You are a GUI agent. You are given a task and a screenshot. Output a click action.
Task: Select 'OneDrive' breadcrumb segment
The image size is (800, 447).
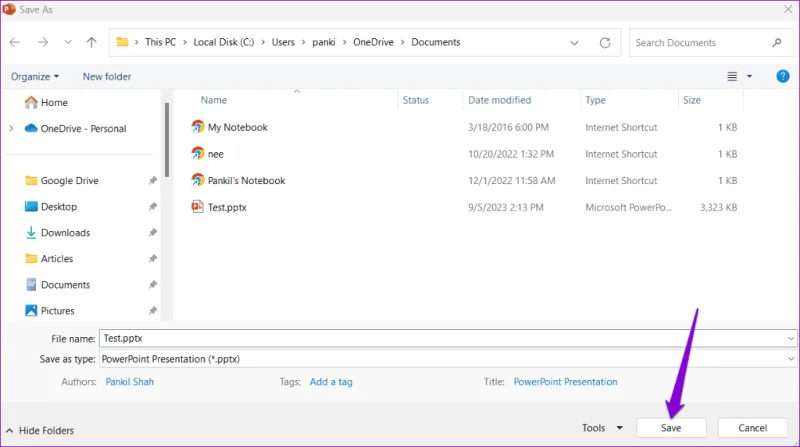click(x=373, y=42)
